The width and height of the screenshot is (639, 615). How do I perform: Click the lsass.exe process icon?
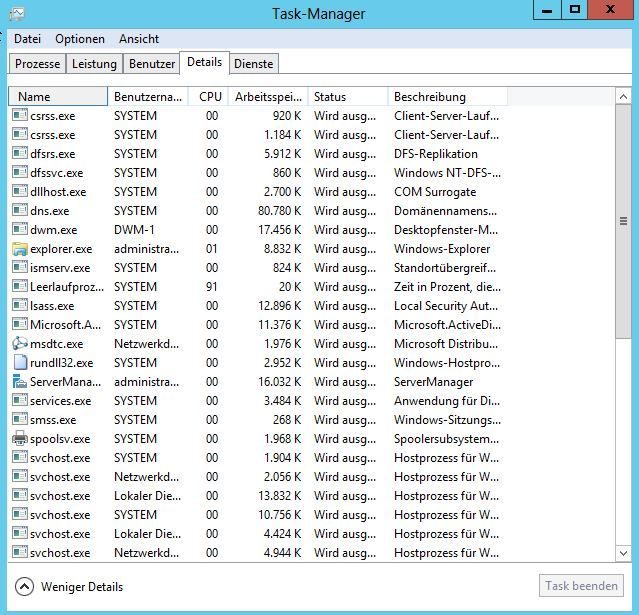(20, 306)
